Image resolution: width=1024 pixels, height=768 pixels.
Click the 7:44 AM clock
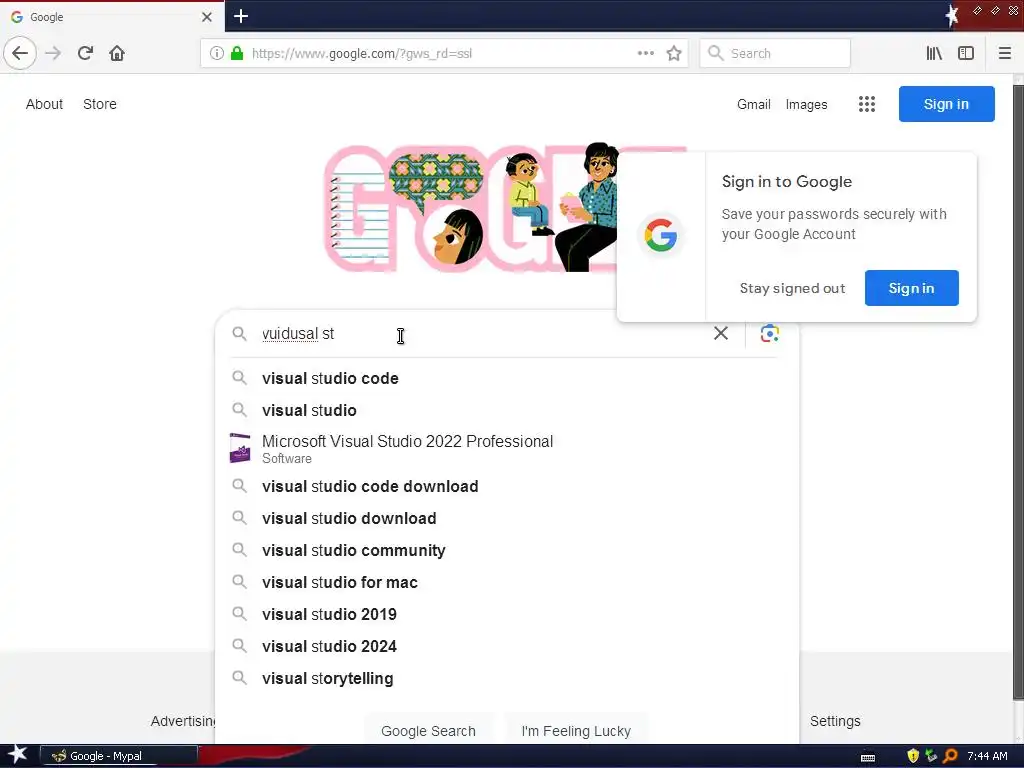tap(987, 756)
